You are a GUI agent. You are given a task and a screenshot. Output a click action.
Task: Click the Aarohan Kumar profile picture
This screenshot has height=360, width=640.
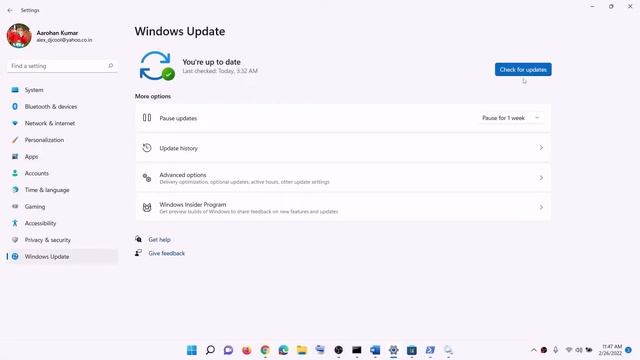(x=19, y=36)
